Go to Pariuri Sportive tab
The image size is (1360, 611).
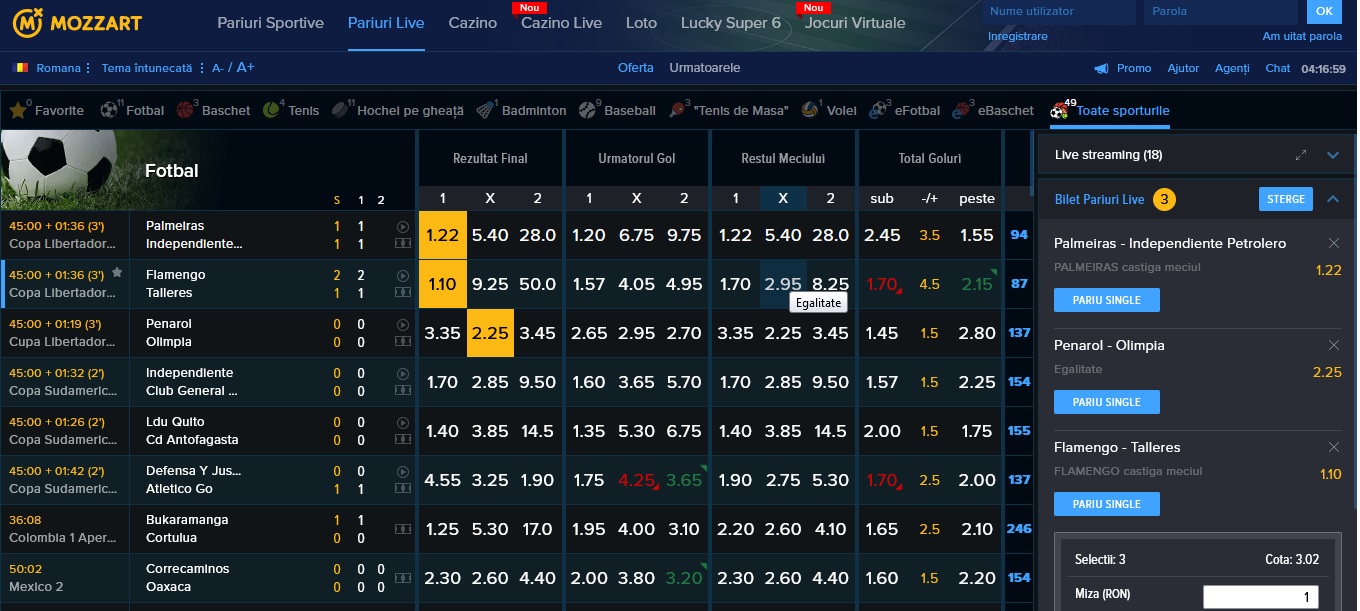tap(270, 23)
